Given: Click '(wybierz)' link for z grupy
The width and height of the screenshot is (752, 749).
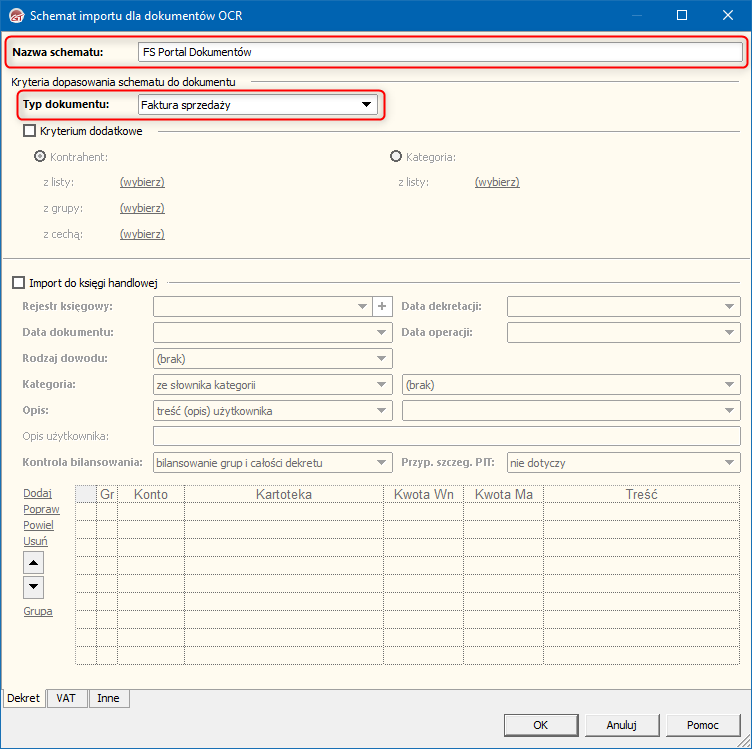Looking at the screenshot, I should click(142, 208).
